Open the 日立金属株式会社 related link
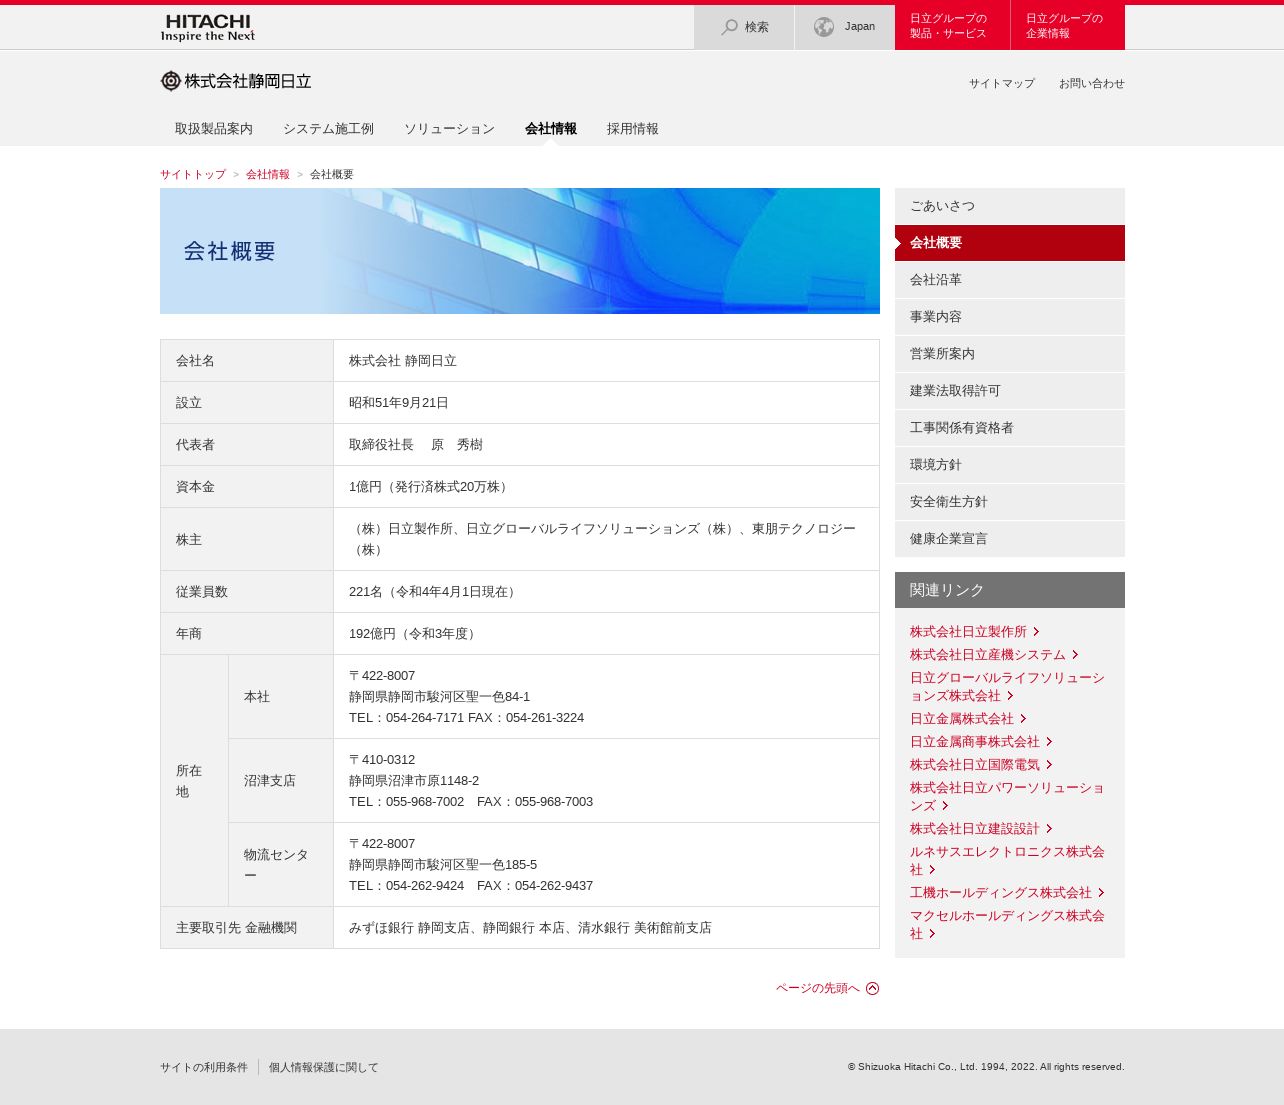1284x1105 pixels. [x=962, y=719]
